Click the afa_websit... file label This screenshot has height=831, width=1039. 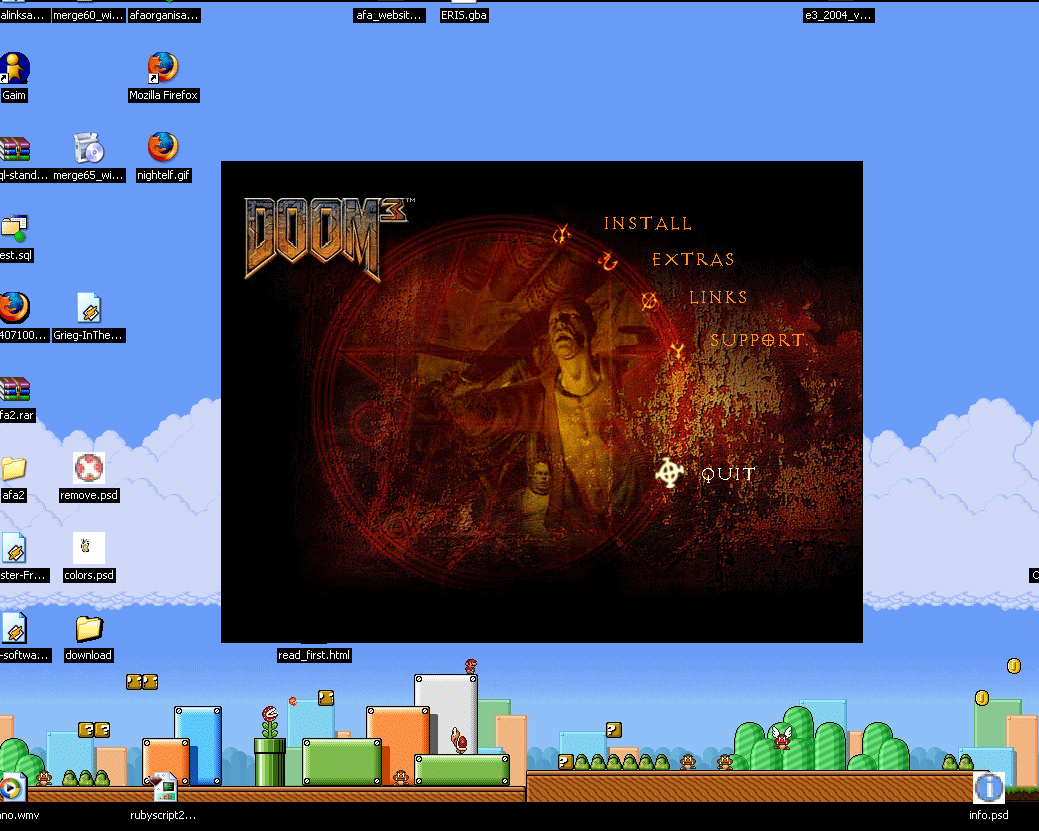click(x=390, y=15)
